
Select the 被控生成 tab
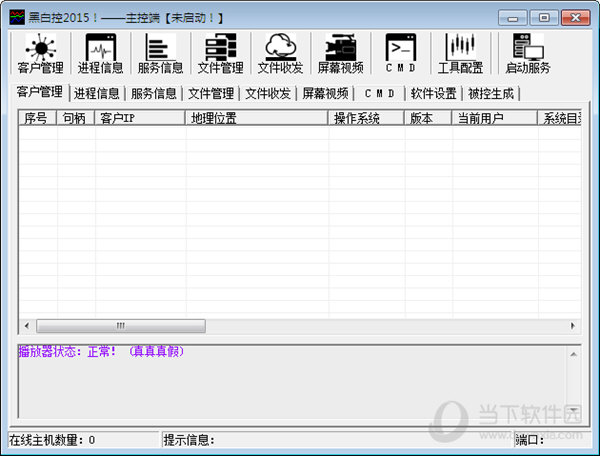pyautogui.click(x=490, y=94)
